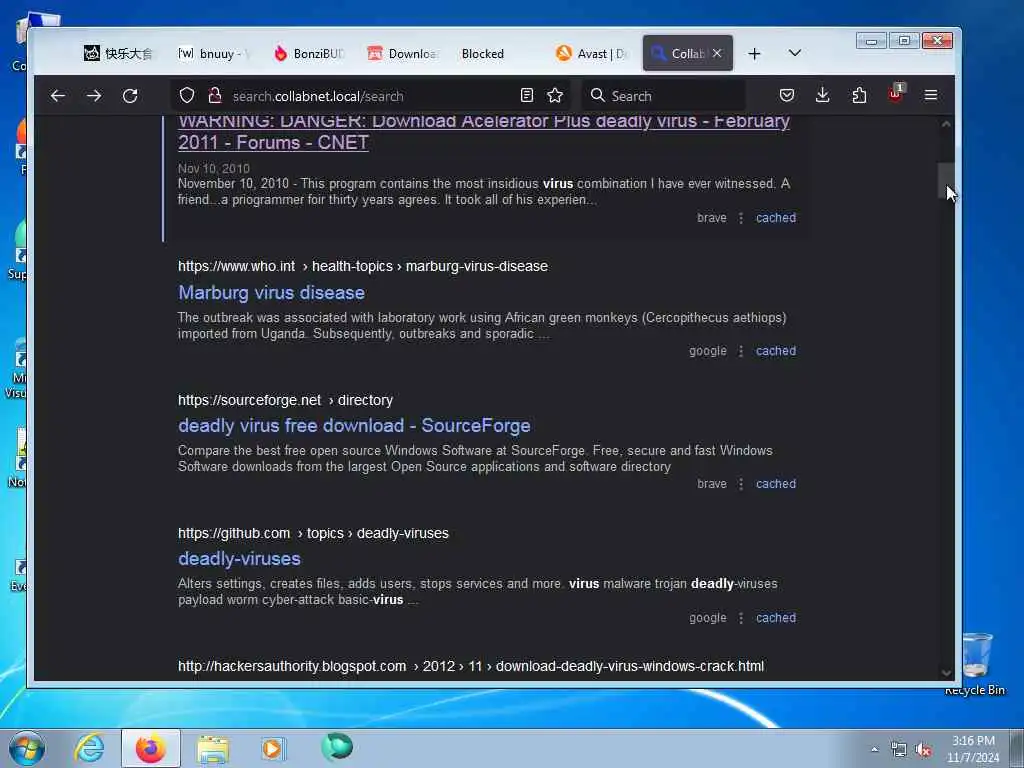
Task: Expand options dots for deadly-viruses result
Action: [741, 618]
